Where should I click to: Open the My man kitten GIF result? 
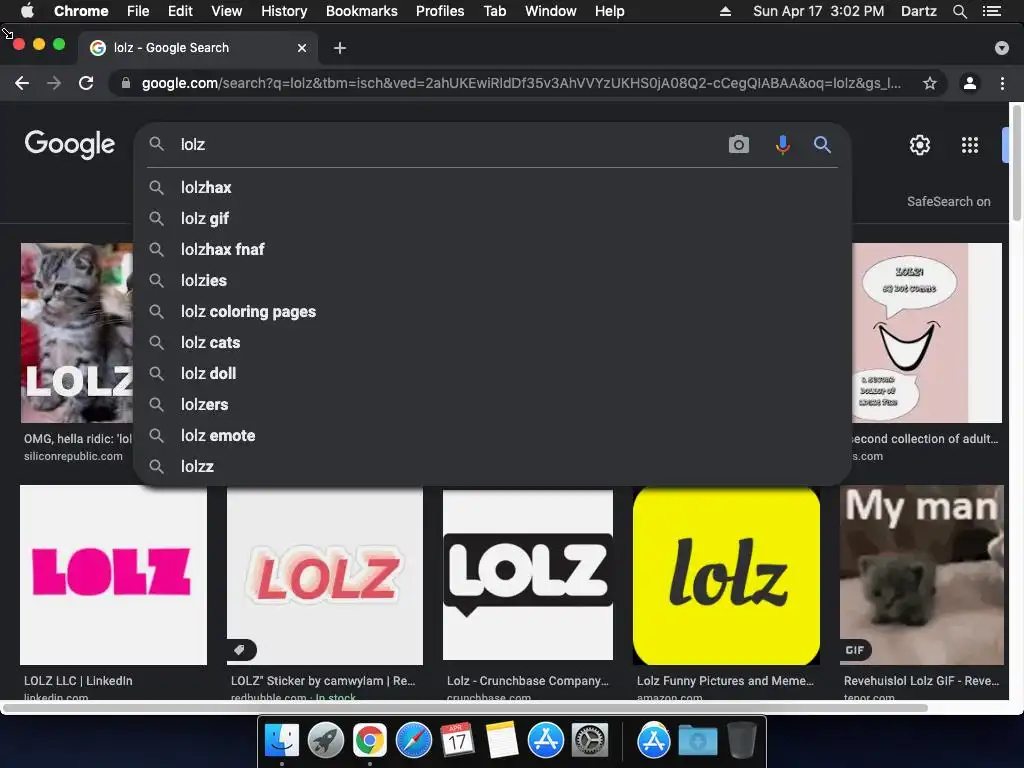click(x=921, y=575)
